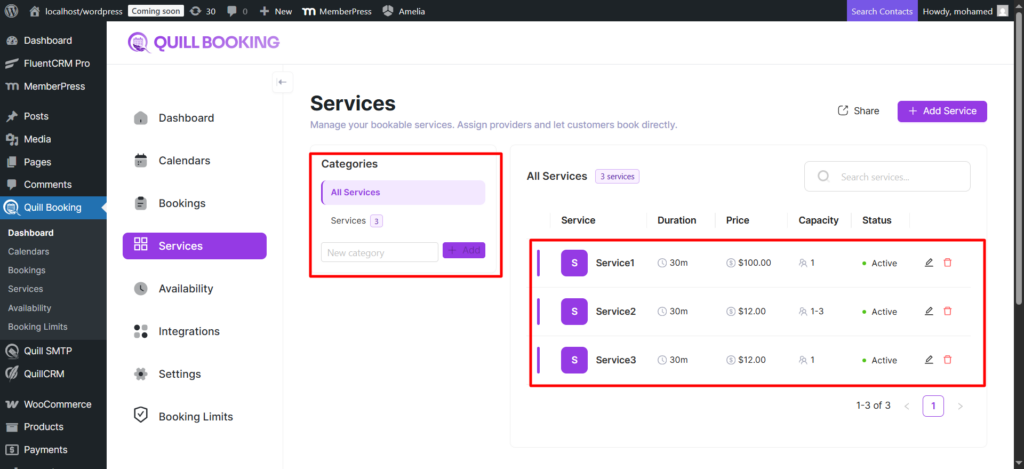This screenshot has height=469, width=1024.
Task: Click the Quill Booking logo
Action: pos(204,42)
